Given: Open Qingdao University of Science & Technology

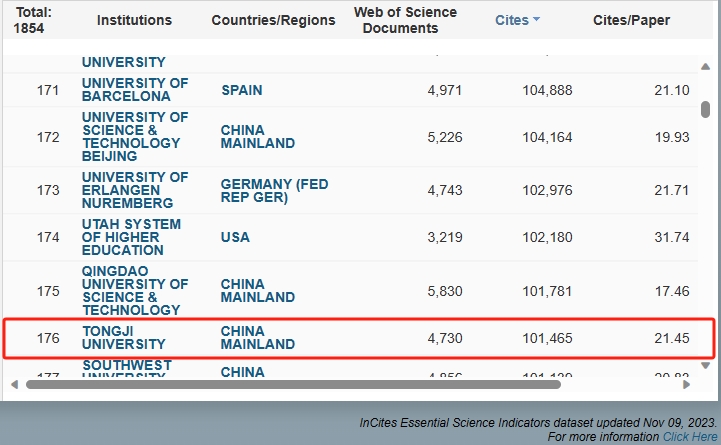Looking at the screenshot, I should click(134, 291).
